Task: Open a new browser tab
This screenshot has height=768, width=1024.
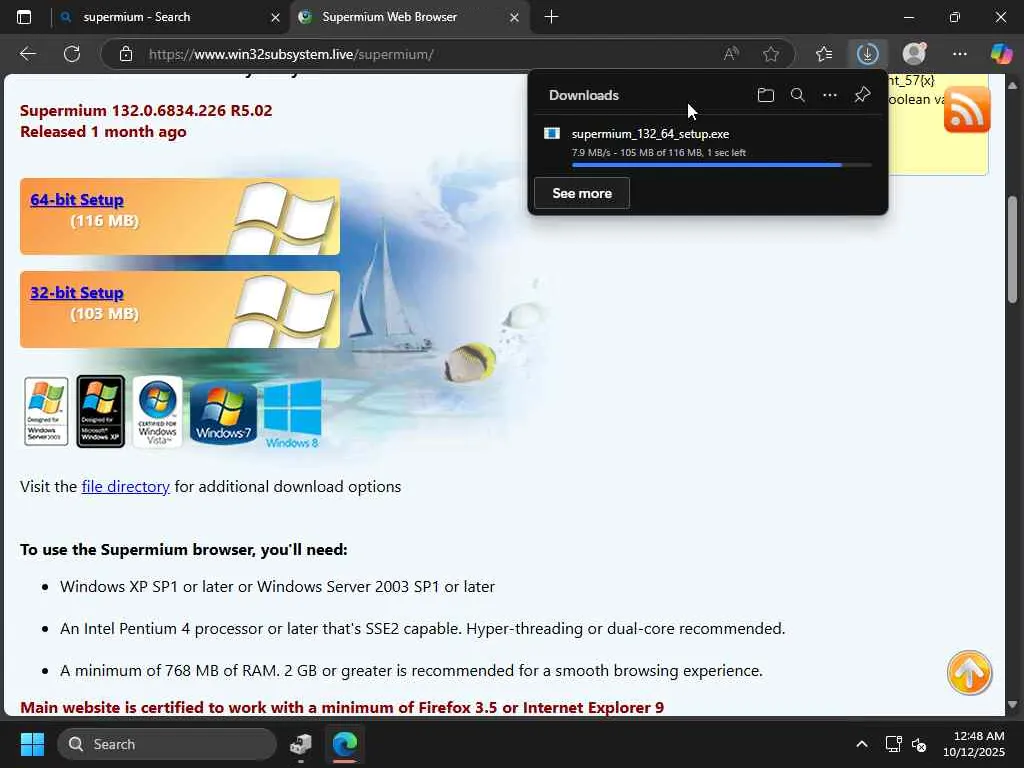Action: pos(551,17)
